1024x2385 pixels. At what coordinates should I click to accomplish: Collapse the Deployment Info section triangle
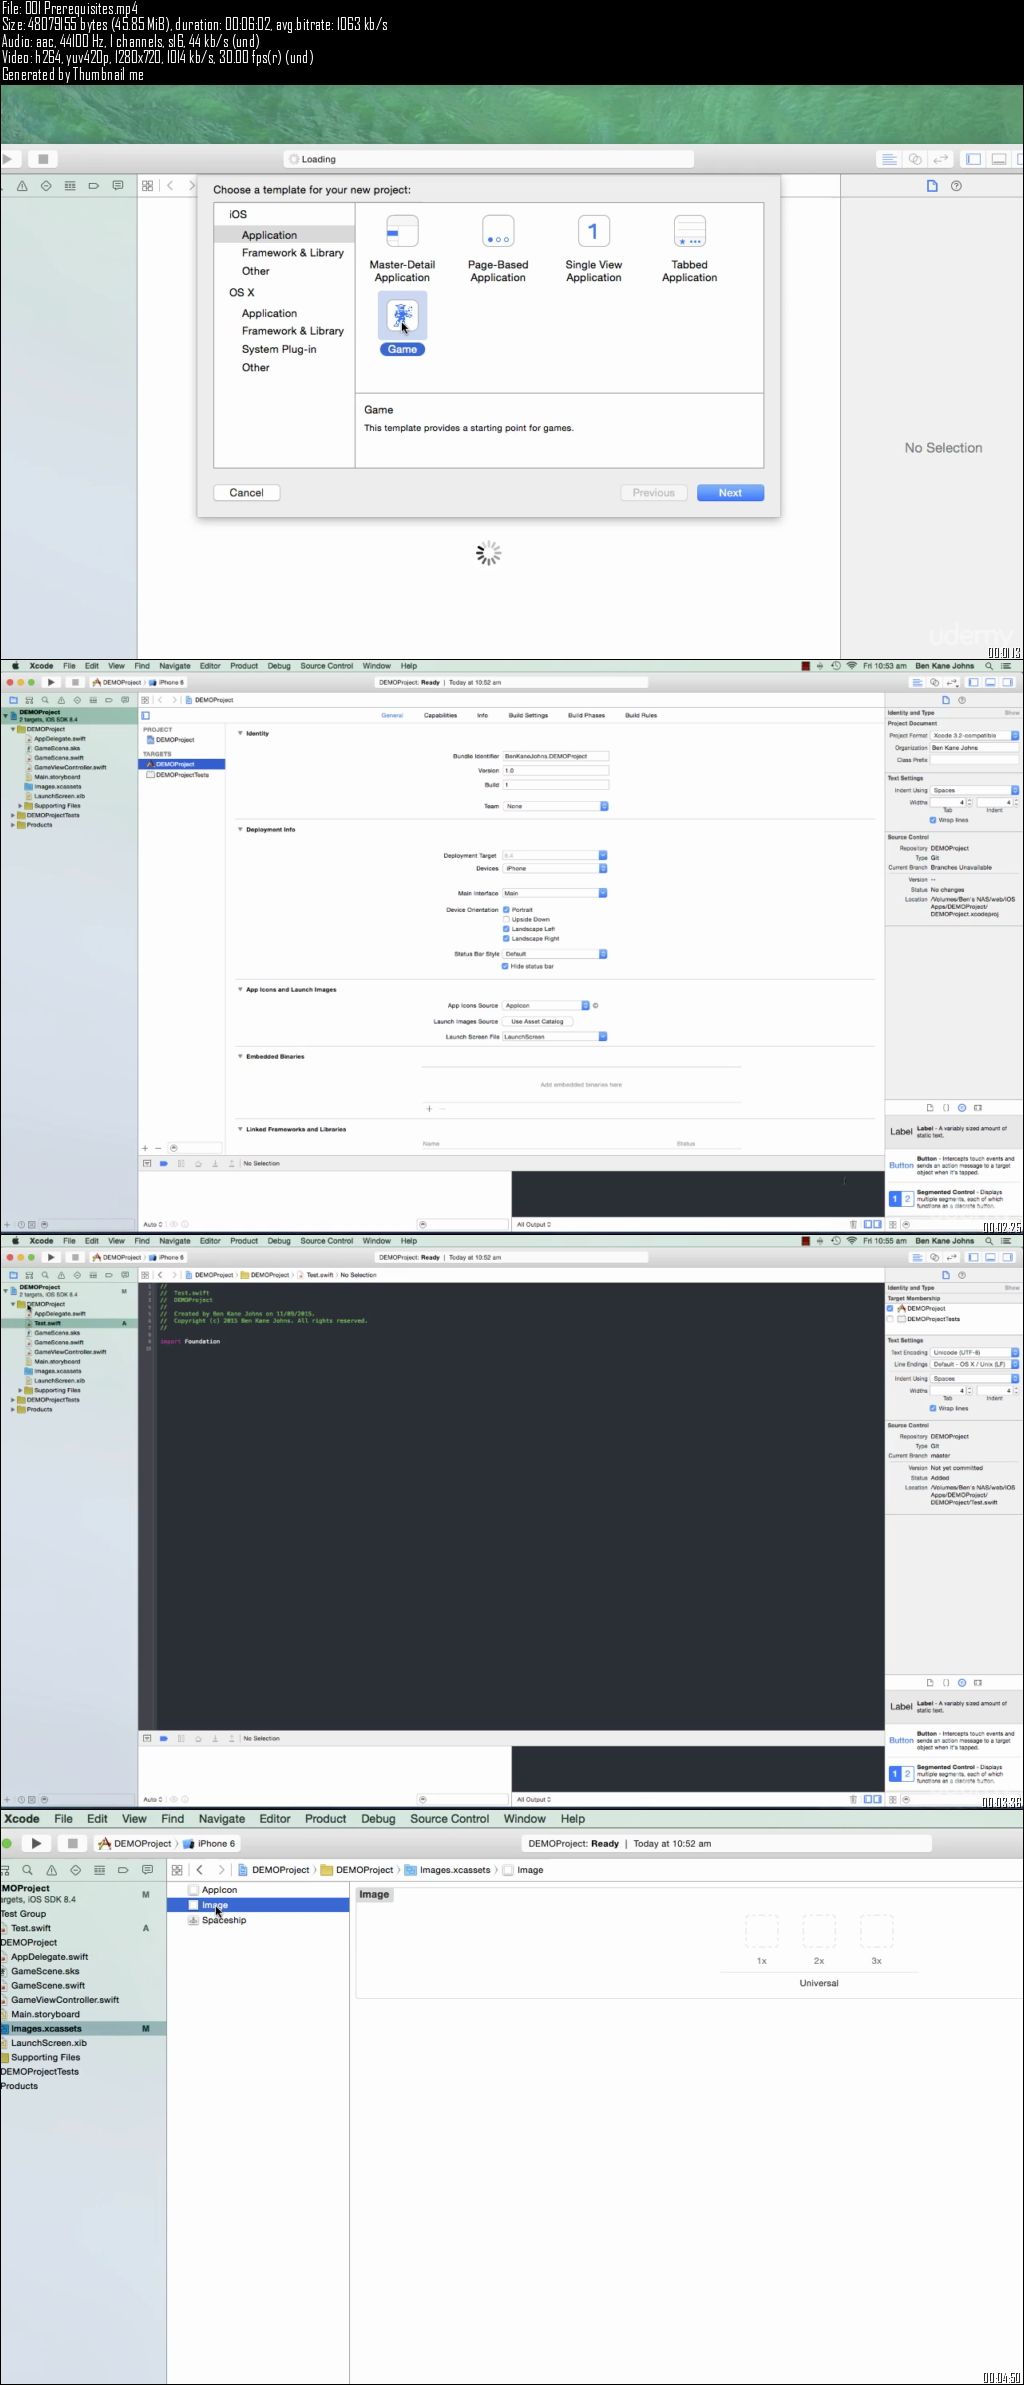240,829
